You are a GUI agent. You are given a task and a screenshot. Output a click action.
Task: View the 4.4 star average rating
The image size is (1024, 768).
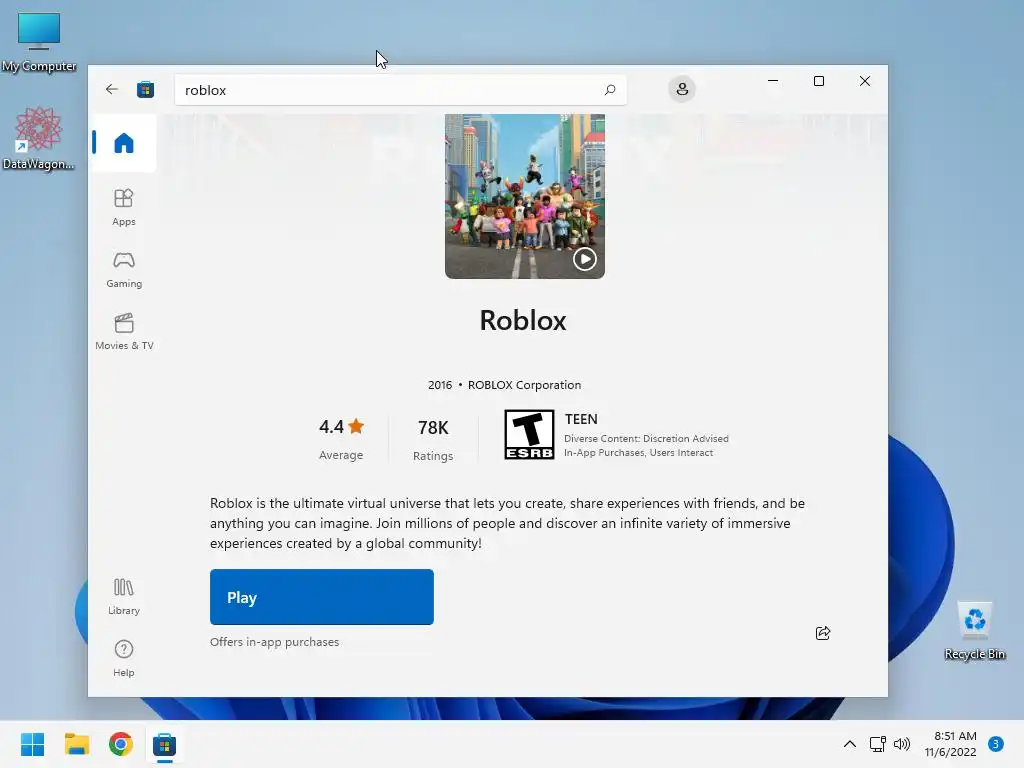341,439
